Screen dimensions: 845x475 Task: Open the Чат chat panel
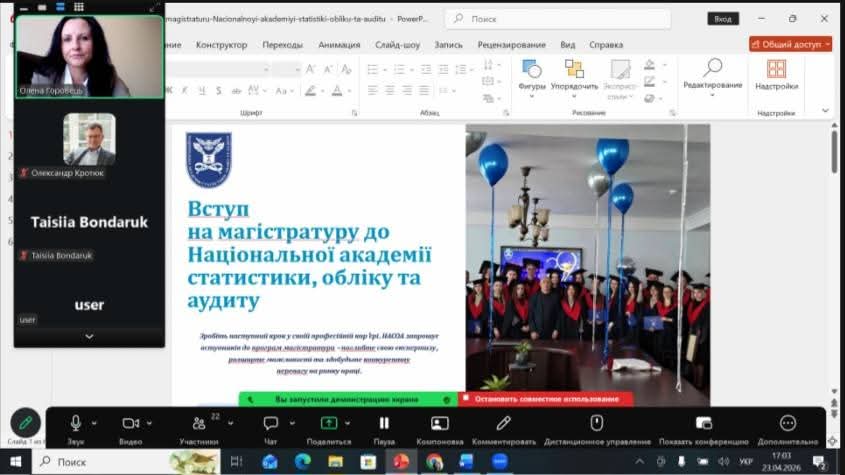click(x=270, y=423)
